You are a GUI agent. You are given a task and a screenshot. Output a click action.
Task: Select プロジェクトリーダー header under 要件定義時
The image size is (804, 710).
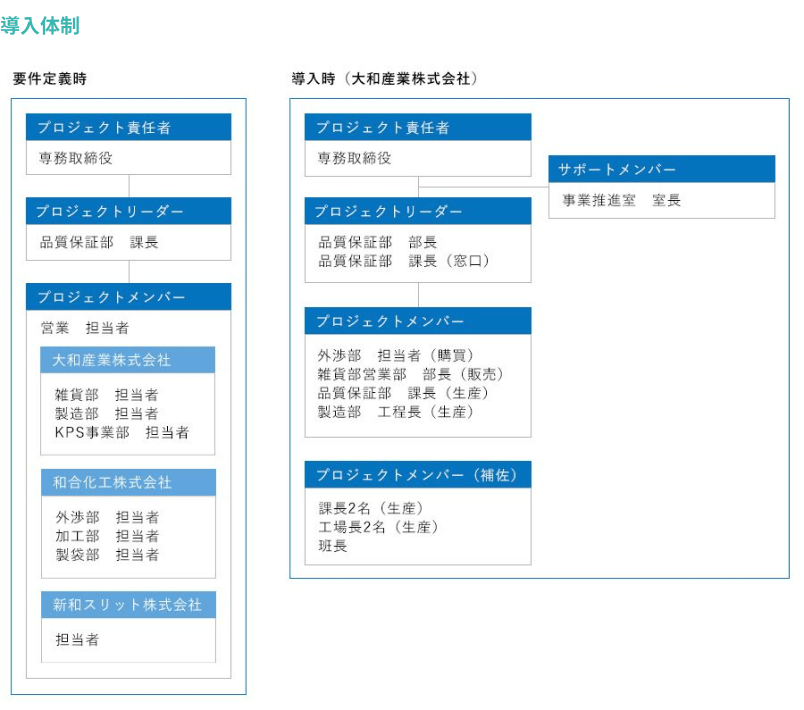click(x=128, y=211)
